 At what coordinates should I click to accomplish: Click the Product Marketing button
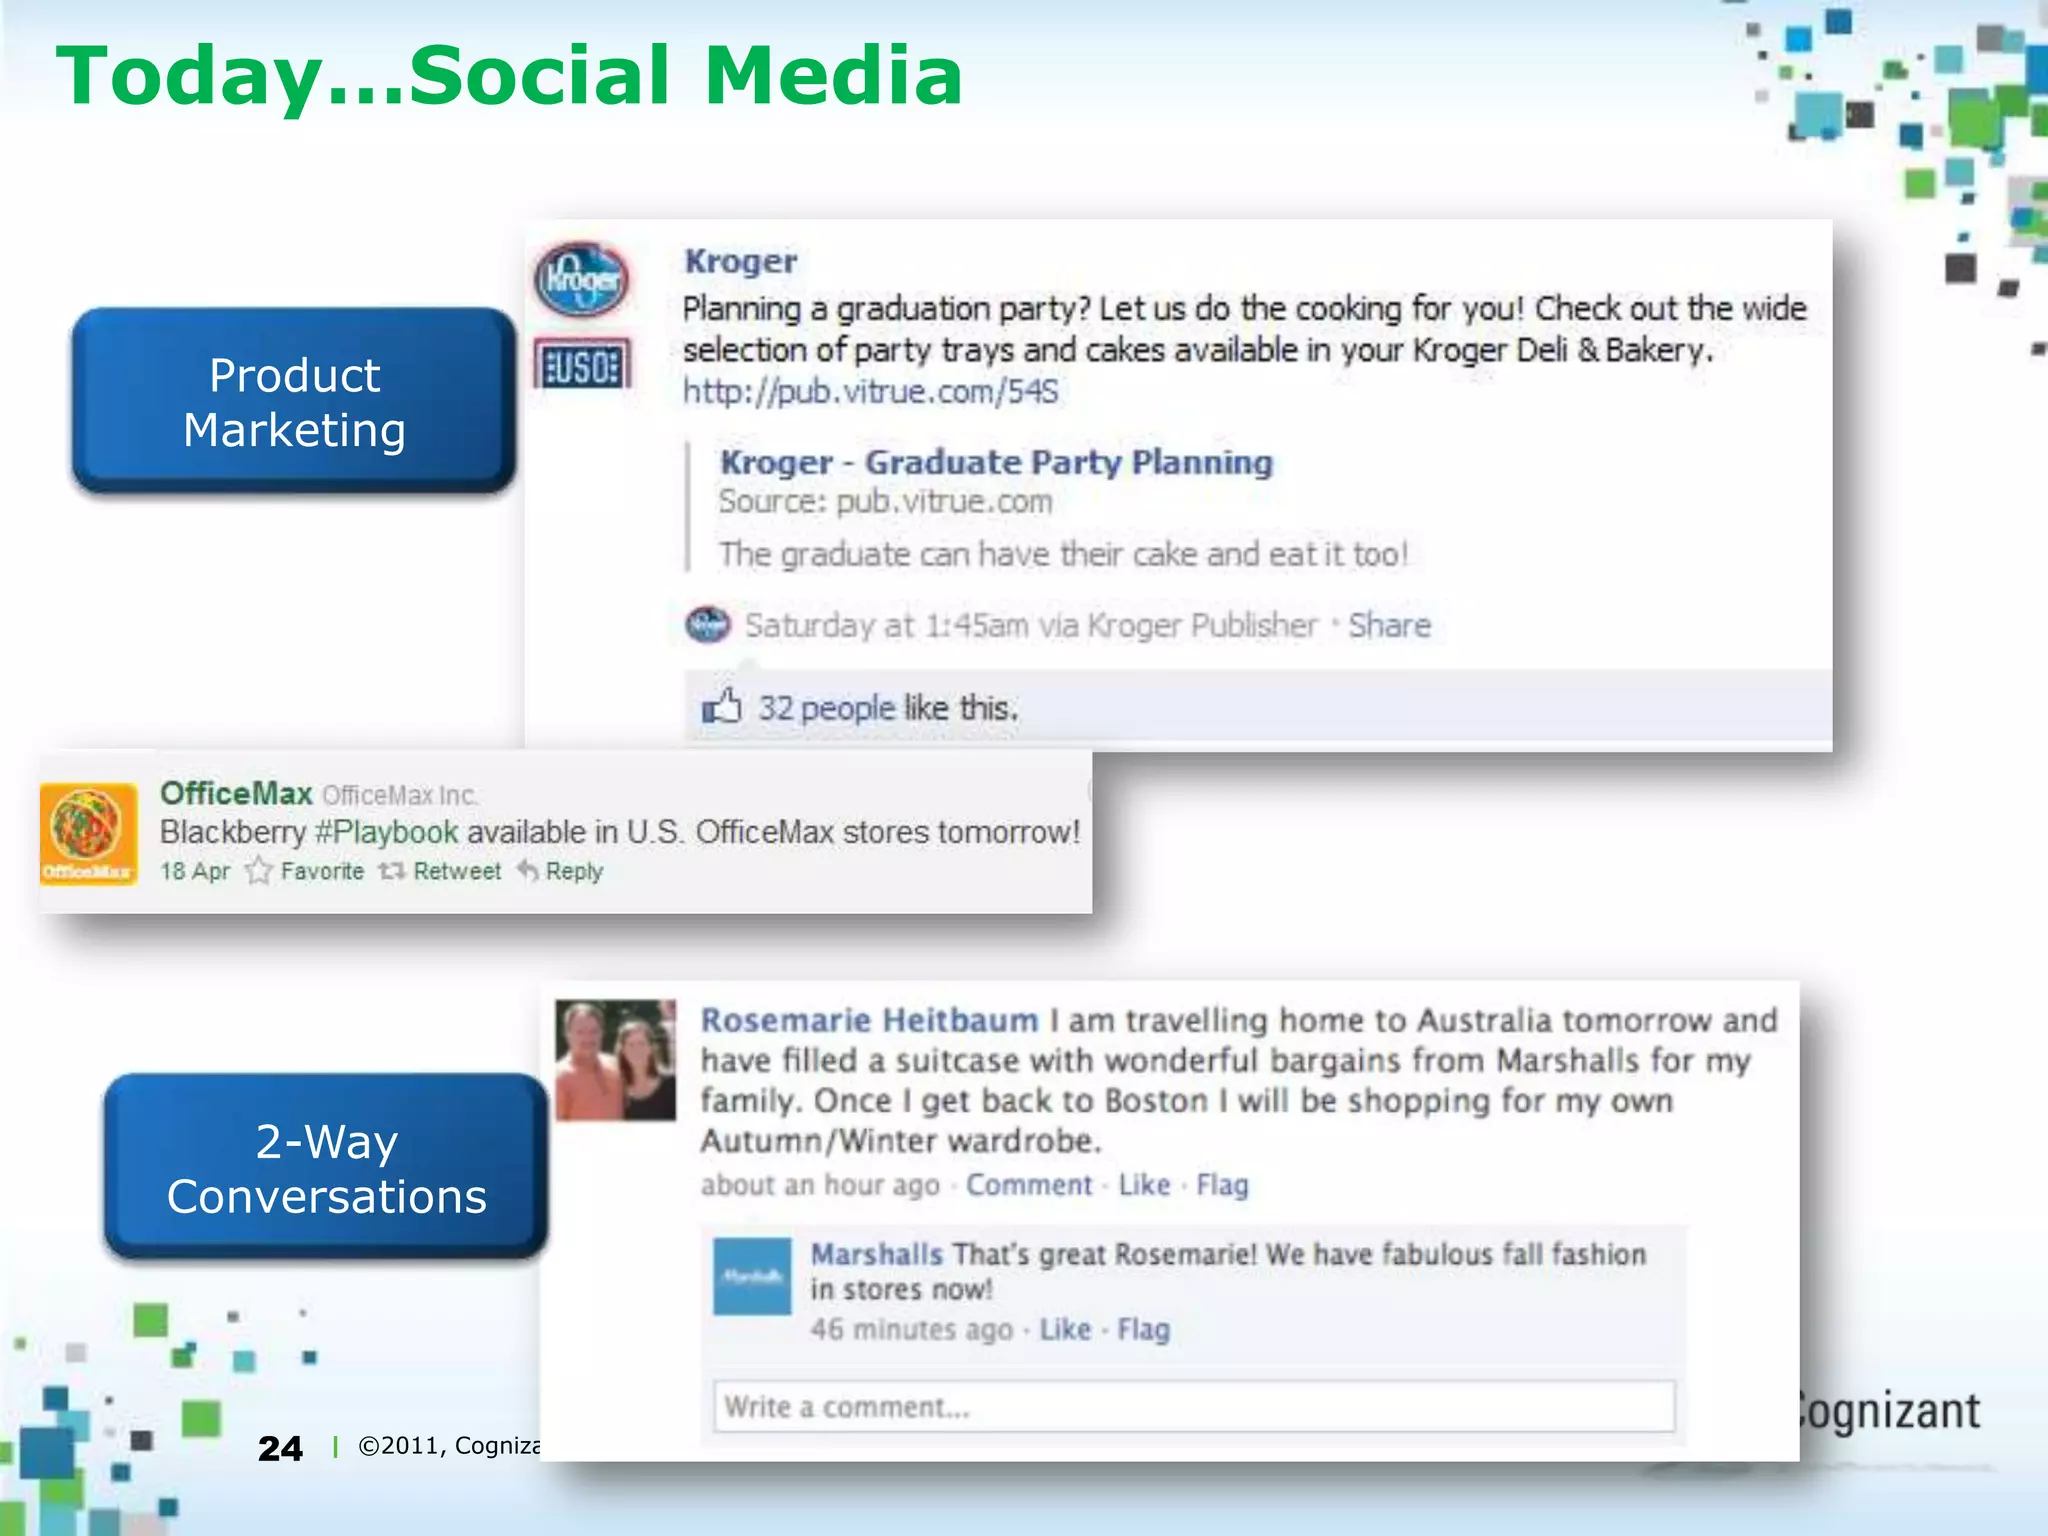[x=294, y=401]
